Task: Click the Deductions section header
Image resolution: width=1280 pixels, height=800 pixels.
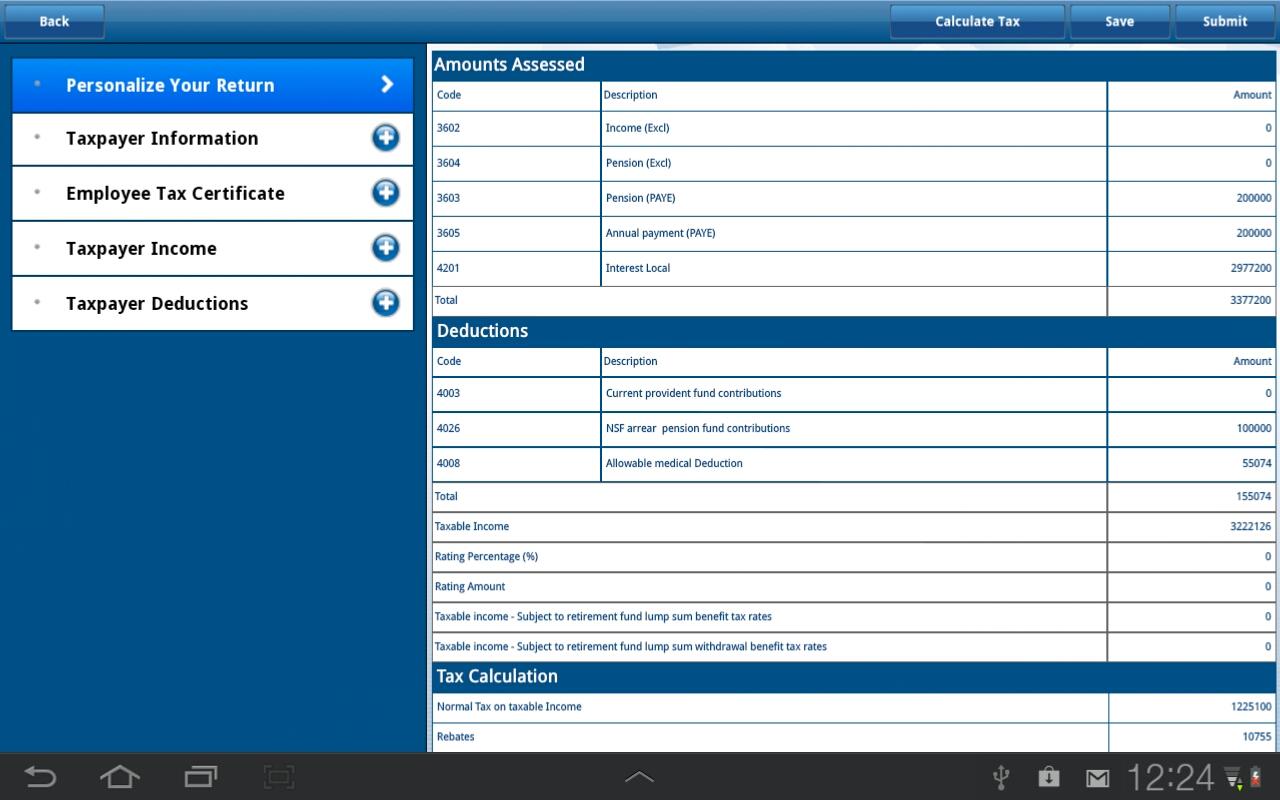Action: pos(854,331)
